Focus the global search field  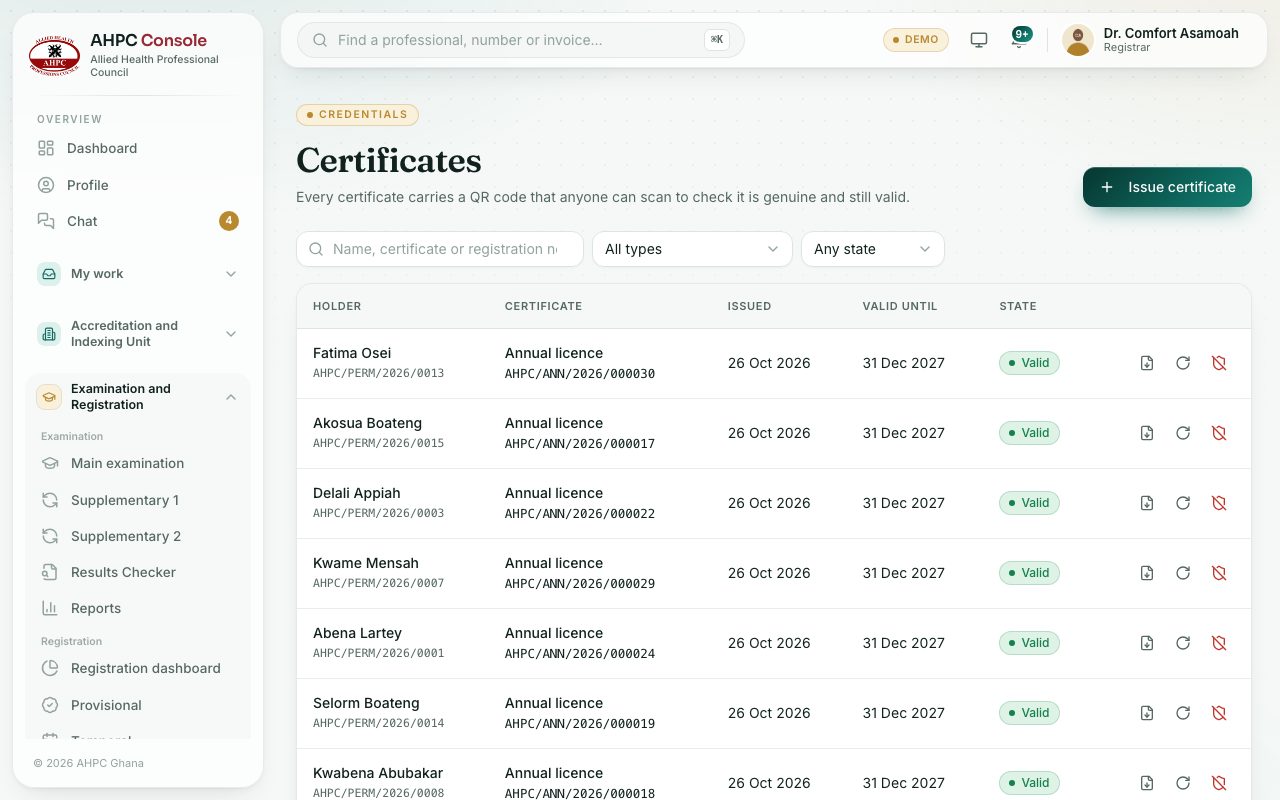[521, 40]
